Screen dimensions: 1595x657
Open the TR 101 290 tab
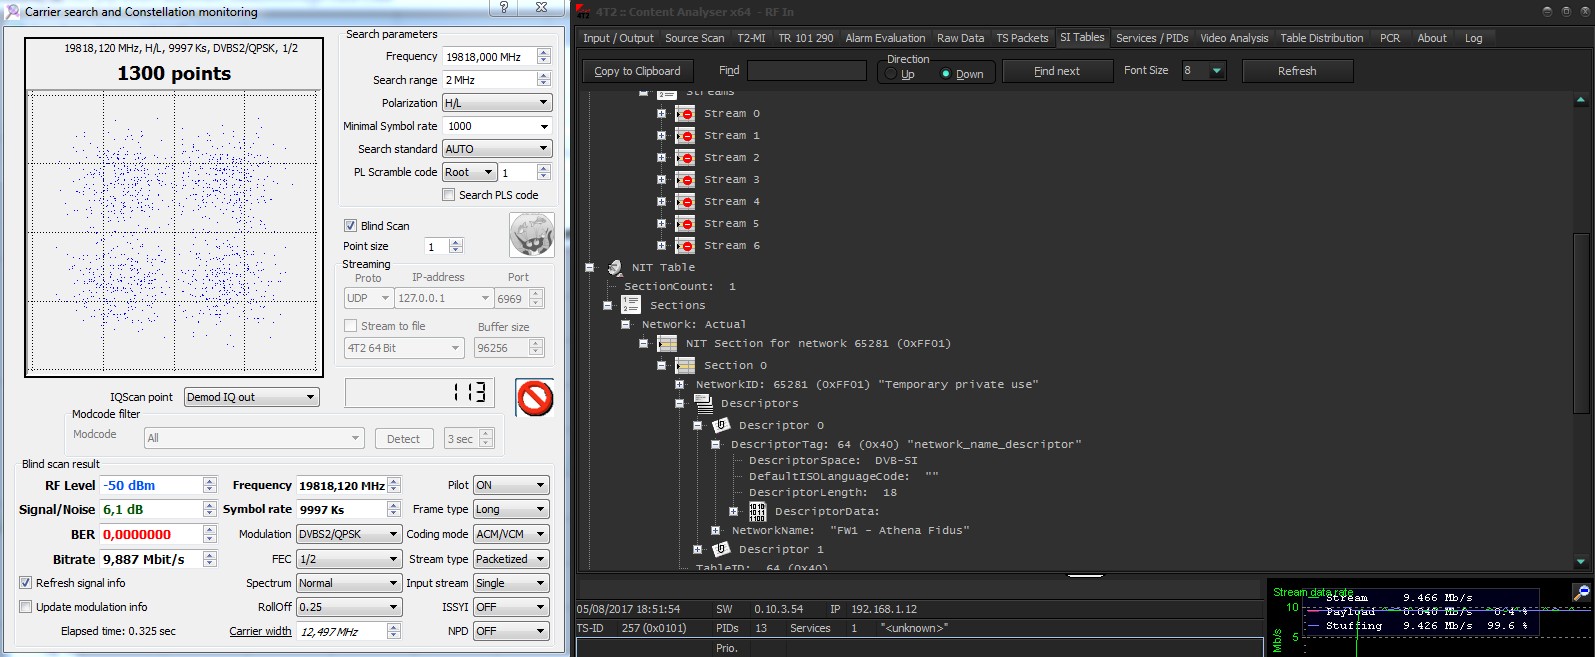click(x=806, y=38)
